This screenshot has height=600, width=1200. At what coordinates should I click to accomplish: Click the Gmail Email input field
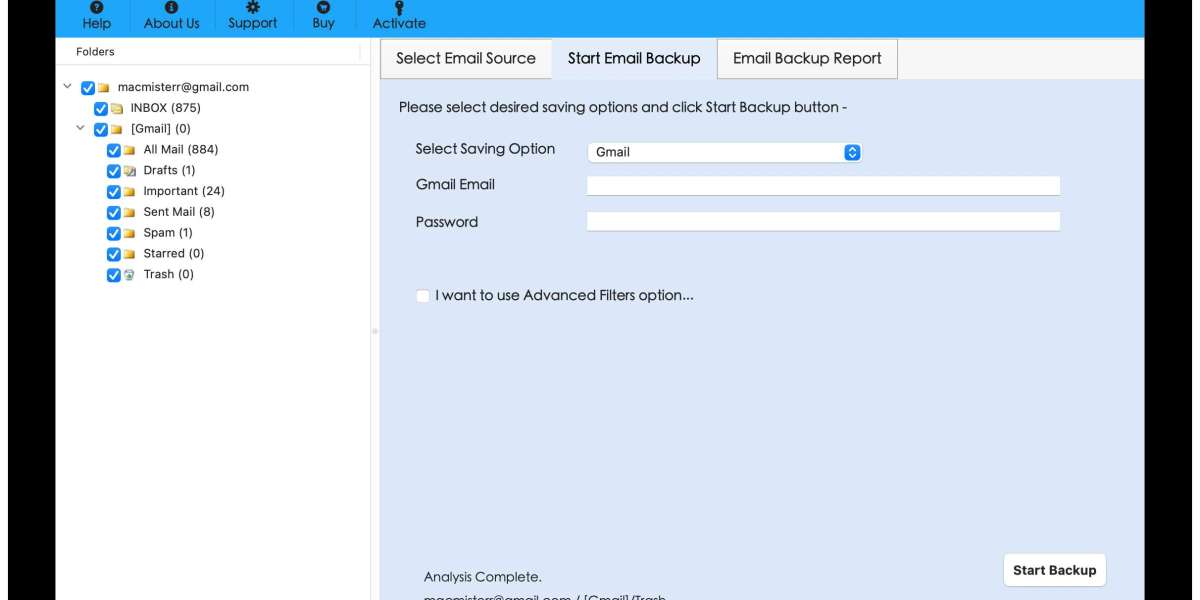pos(823,185)
